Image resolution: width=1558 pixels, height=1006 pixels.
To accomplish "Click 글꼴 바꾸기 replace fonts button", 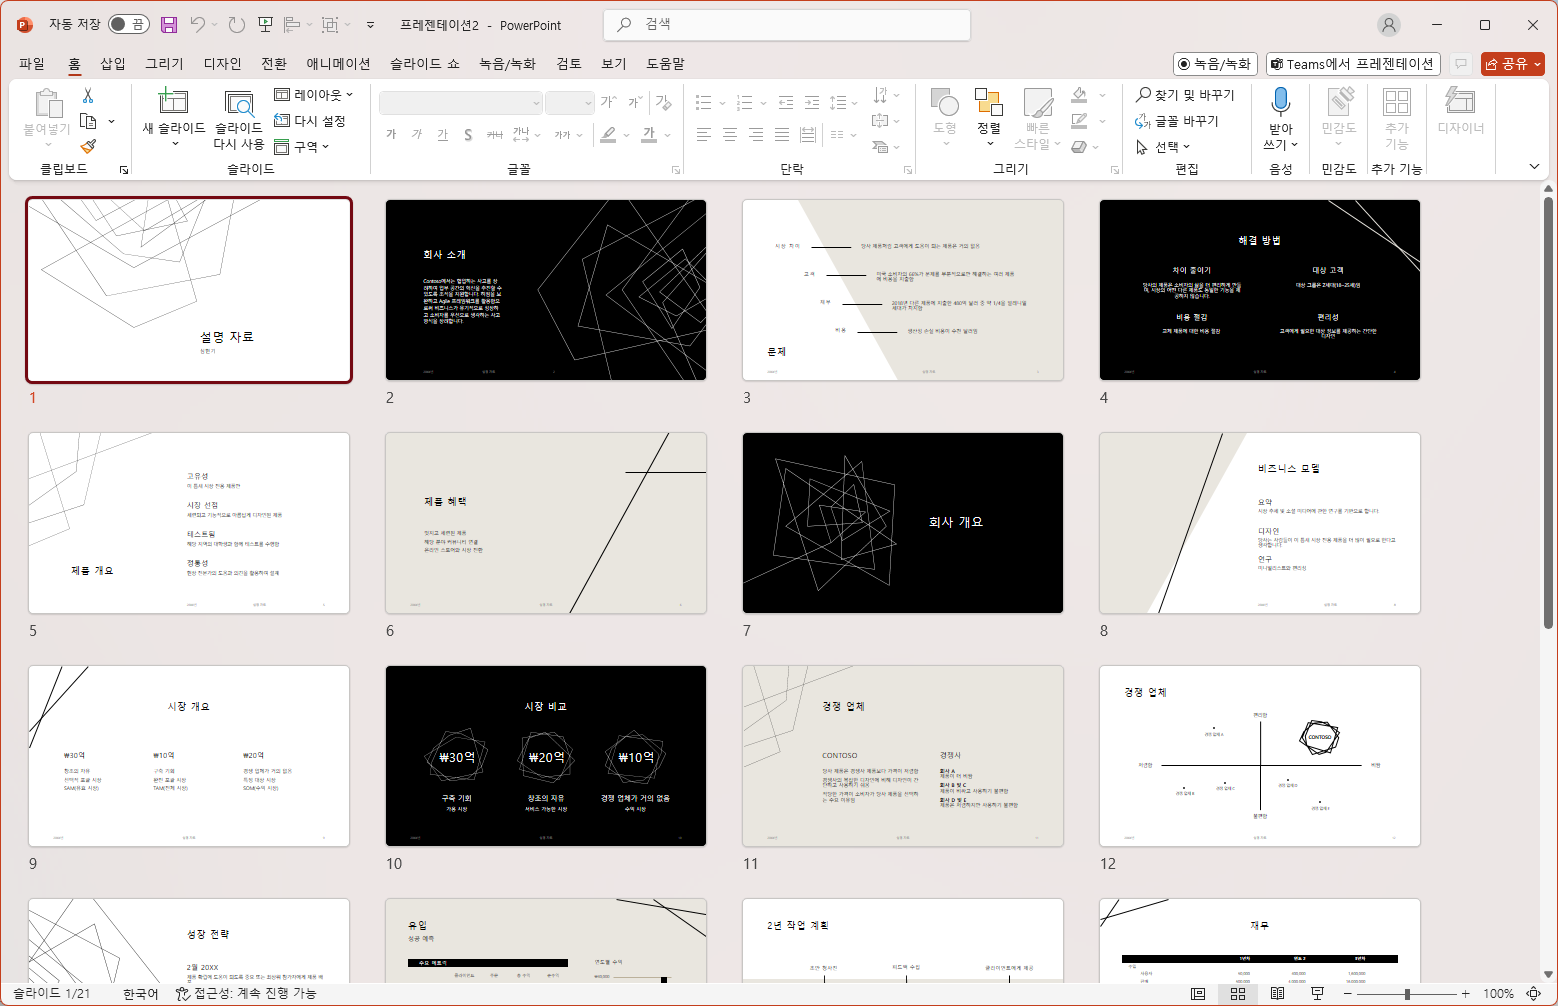I will click(1177, 121).
